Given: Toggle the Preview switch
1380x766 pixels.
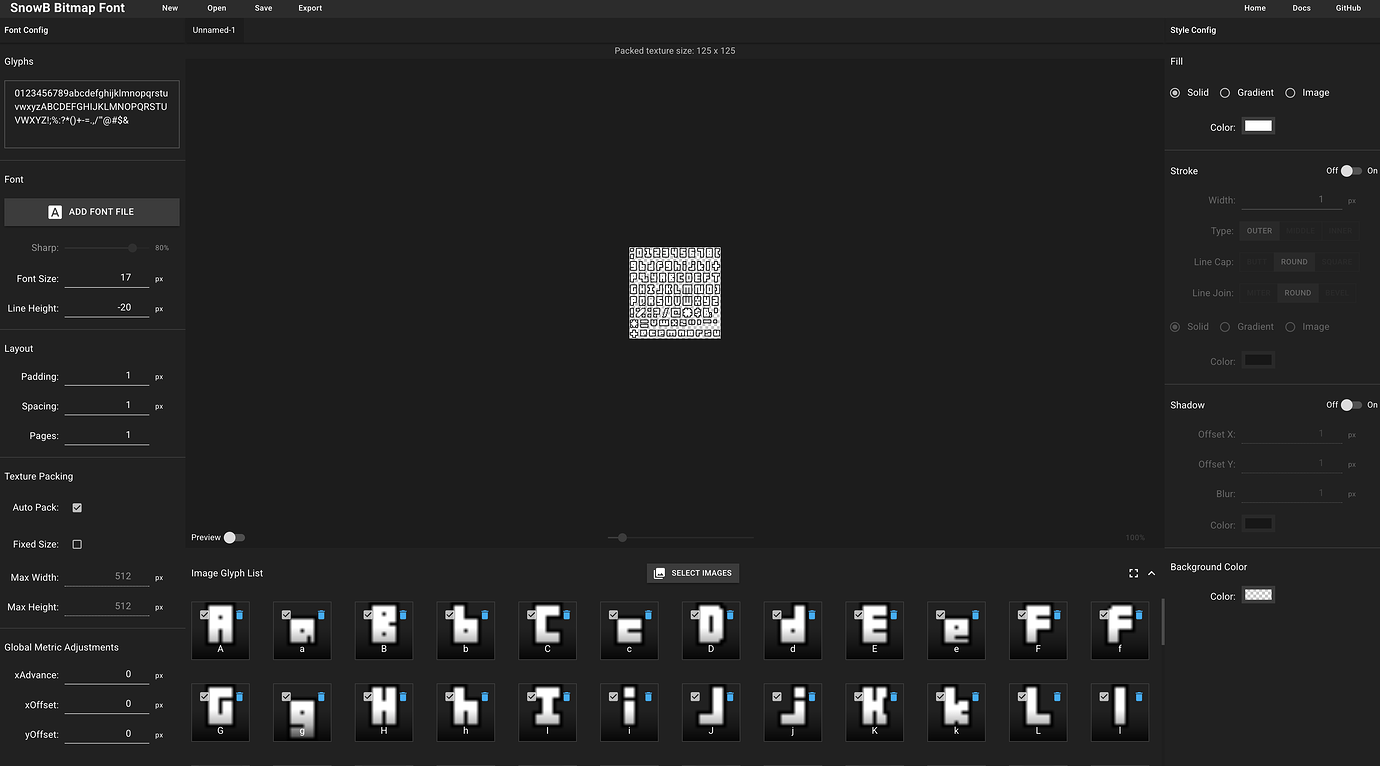Looking at the screenshot, I should pos(233,537).
